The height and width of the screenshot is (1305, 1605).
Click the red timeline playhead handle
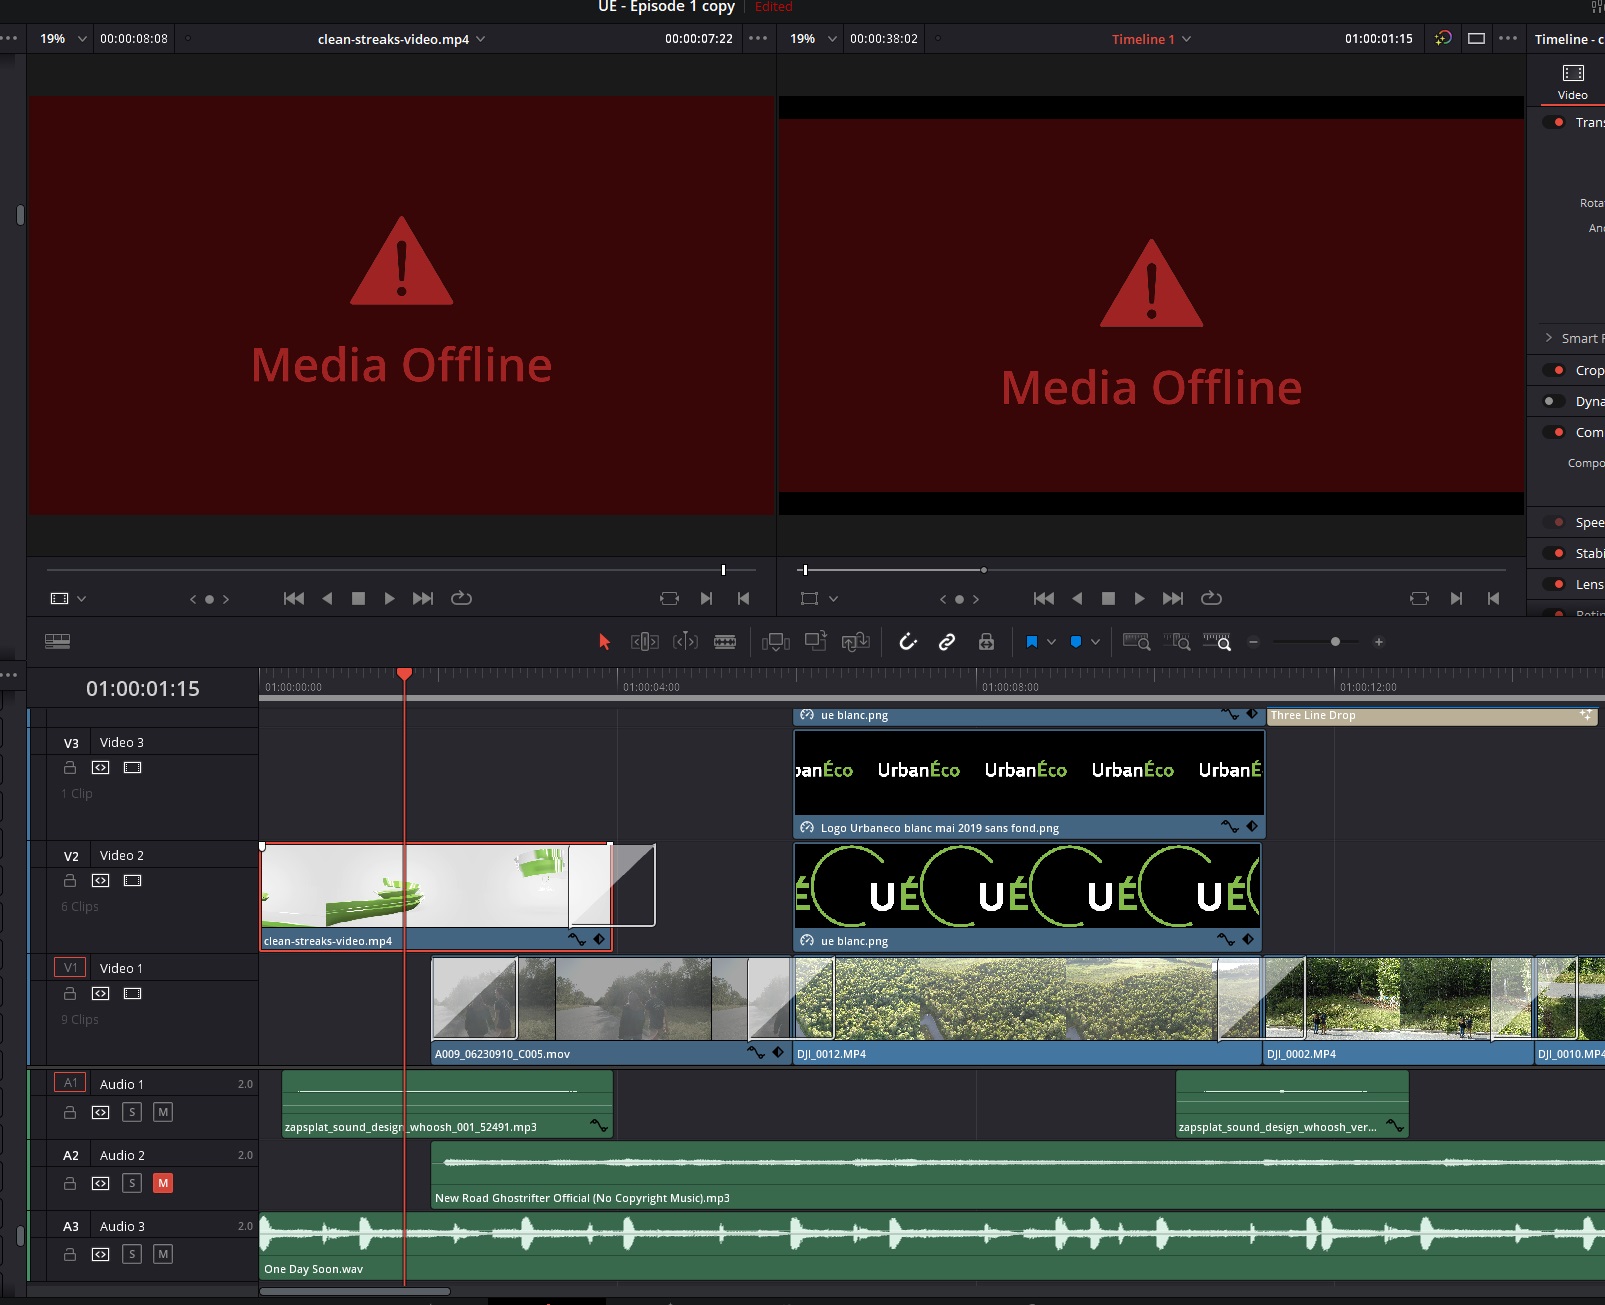[404, 675]
